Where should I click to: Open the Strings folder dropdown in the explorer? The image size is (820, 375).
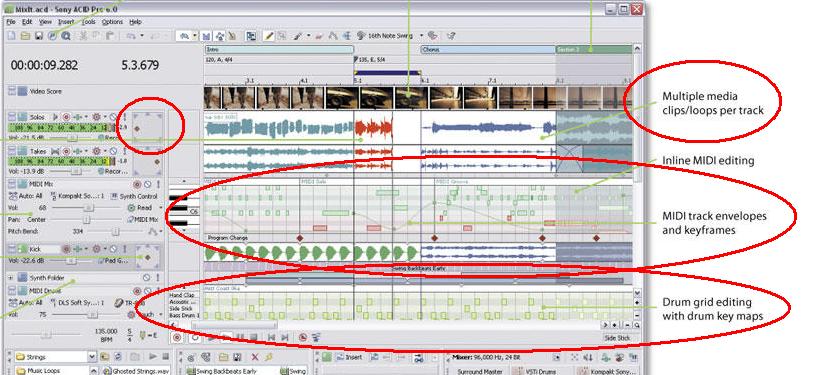click(92, 357)
